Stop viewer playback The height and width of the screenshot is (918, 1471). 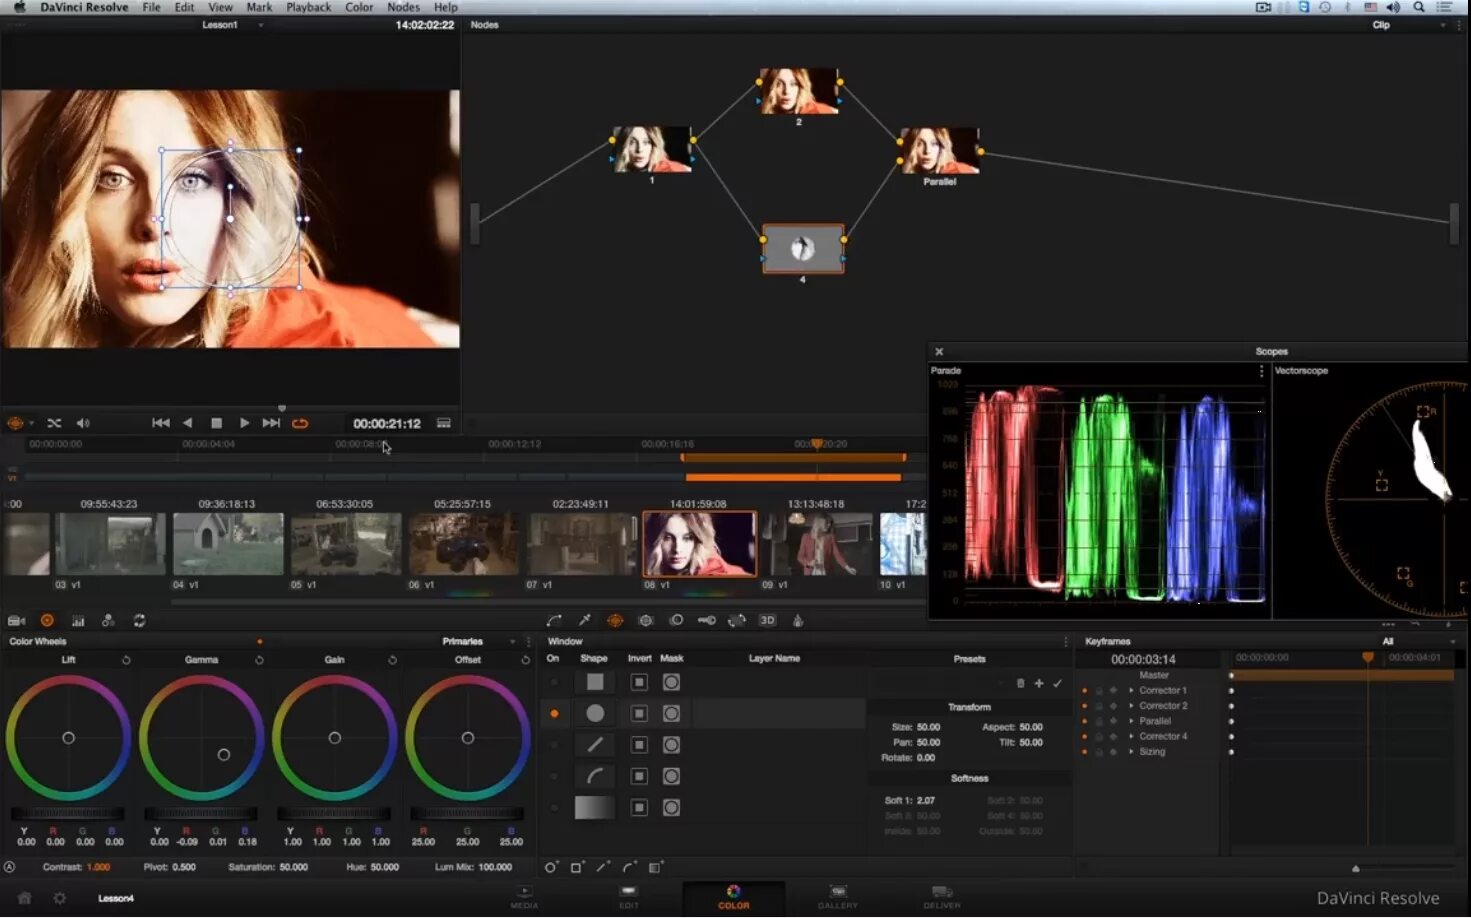pyautogui.click(x=216, y=423)
